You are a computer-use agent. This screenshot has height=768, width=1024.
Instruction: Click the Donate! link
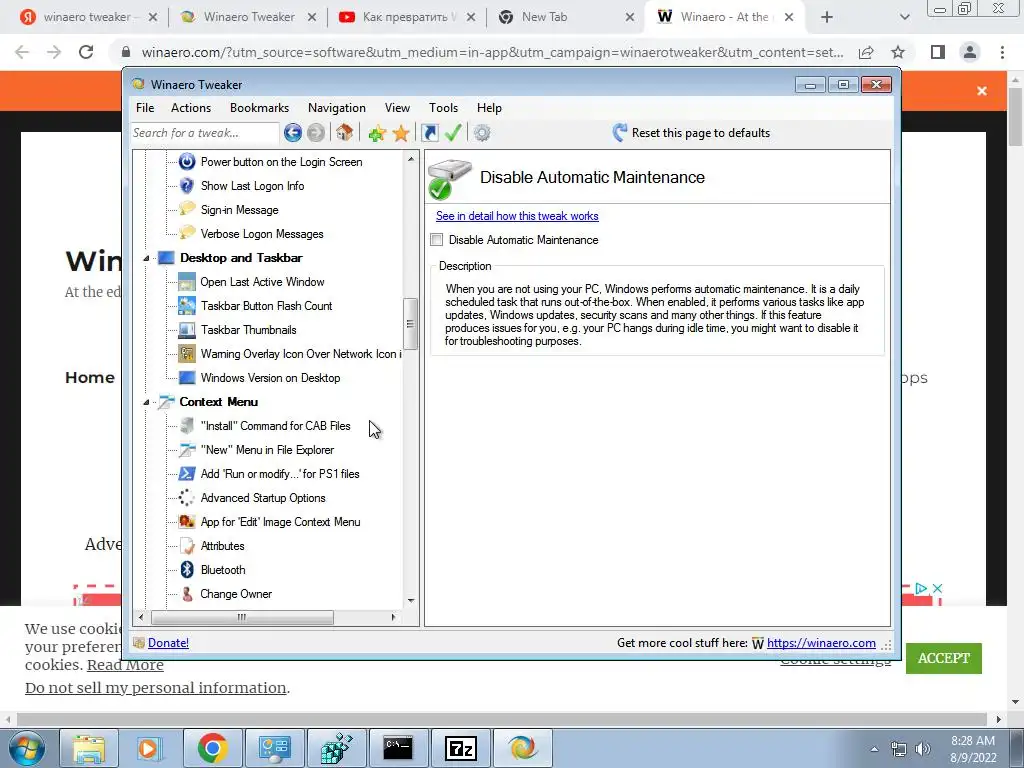tap(168, 643)
